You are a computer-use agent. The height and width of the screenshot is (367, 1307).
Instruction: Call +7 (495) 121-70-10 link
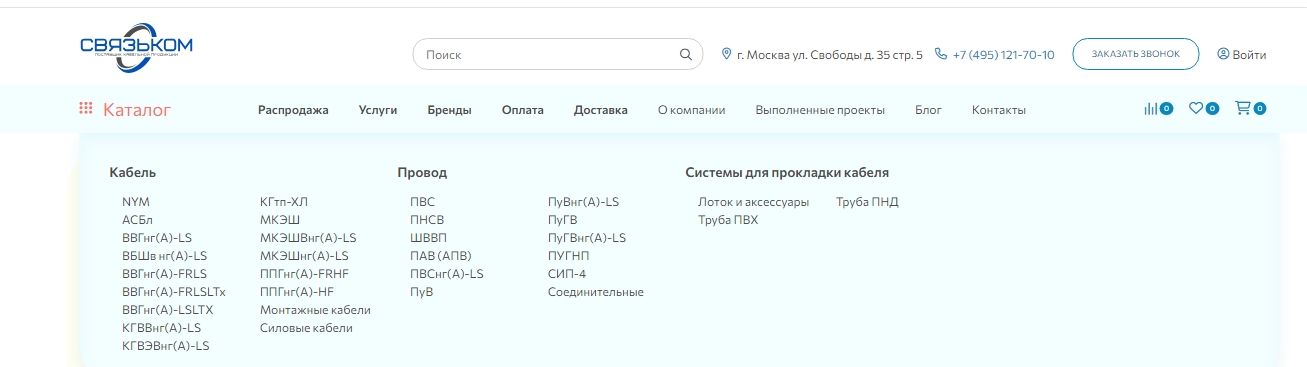pos(1003,55)
